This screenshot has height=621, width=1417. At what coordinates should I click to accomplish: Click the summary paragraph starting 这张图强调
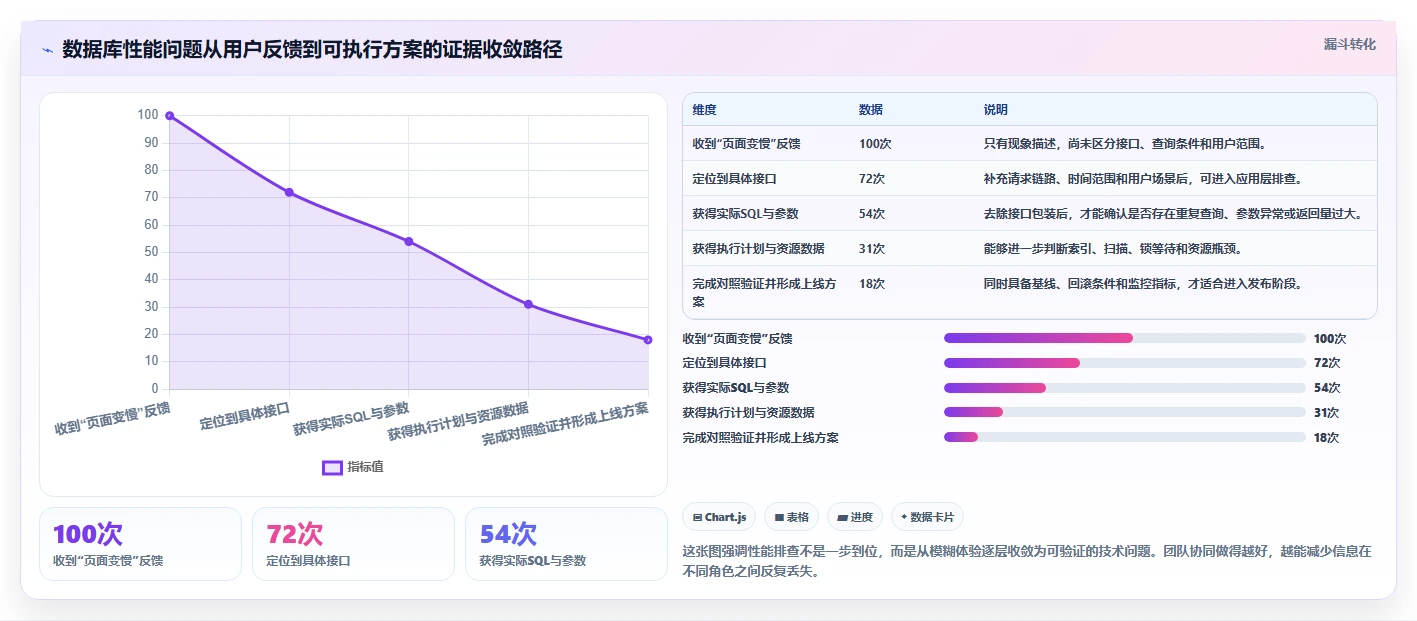1027,563
